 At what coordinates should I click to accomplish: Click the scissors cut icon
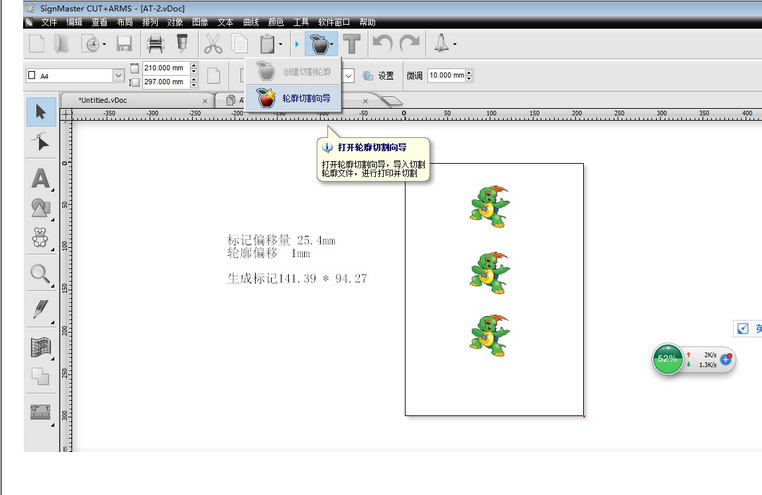coord(213,44)
